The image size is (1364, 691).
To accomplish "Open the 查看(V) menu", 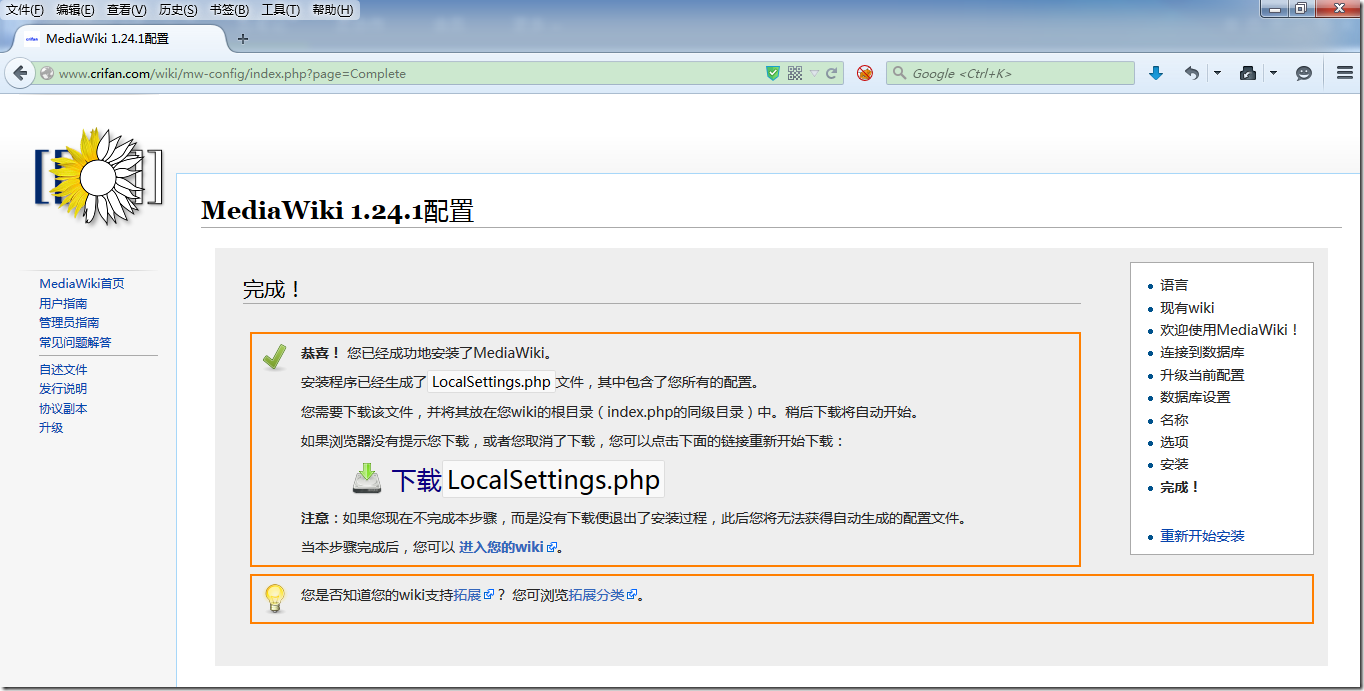I will (x=126, y=10).
